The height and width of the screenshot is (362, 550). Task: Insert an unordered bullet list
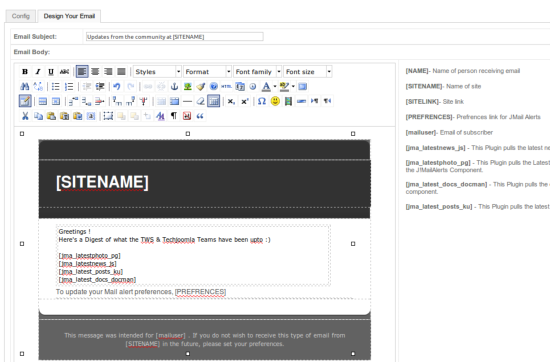[55, 86]
